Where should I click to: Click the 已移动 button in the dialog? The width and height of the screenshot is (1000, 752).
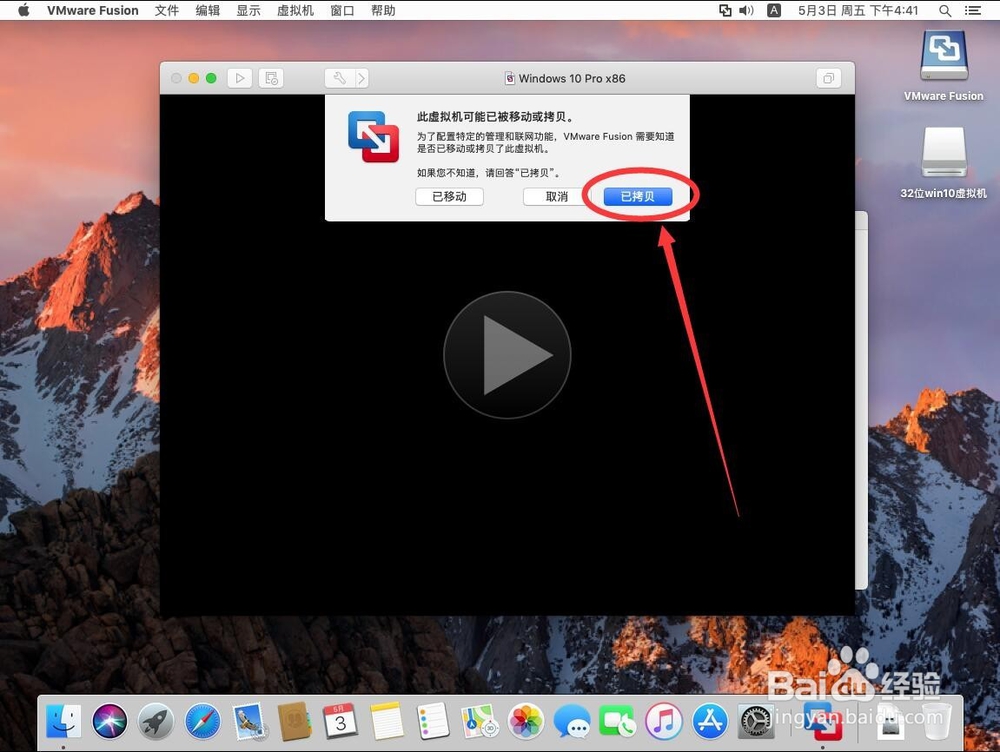click(449, 196)
